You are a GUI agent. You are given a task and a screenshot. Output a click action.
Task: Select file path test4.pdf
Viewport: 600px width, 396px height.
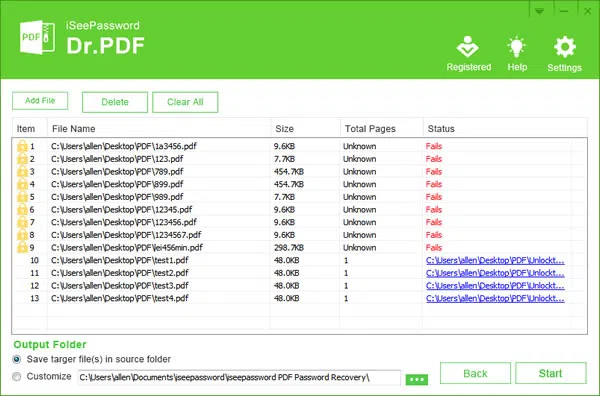[119, 298]
